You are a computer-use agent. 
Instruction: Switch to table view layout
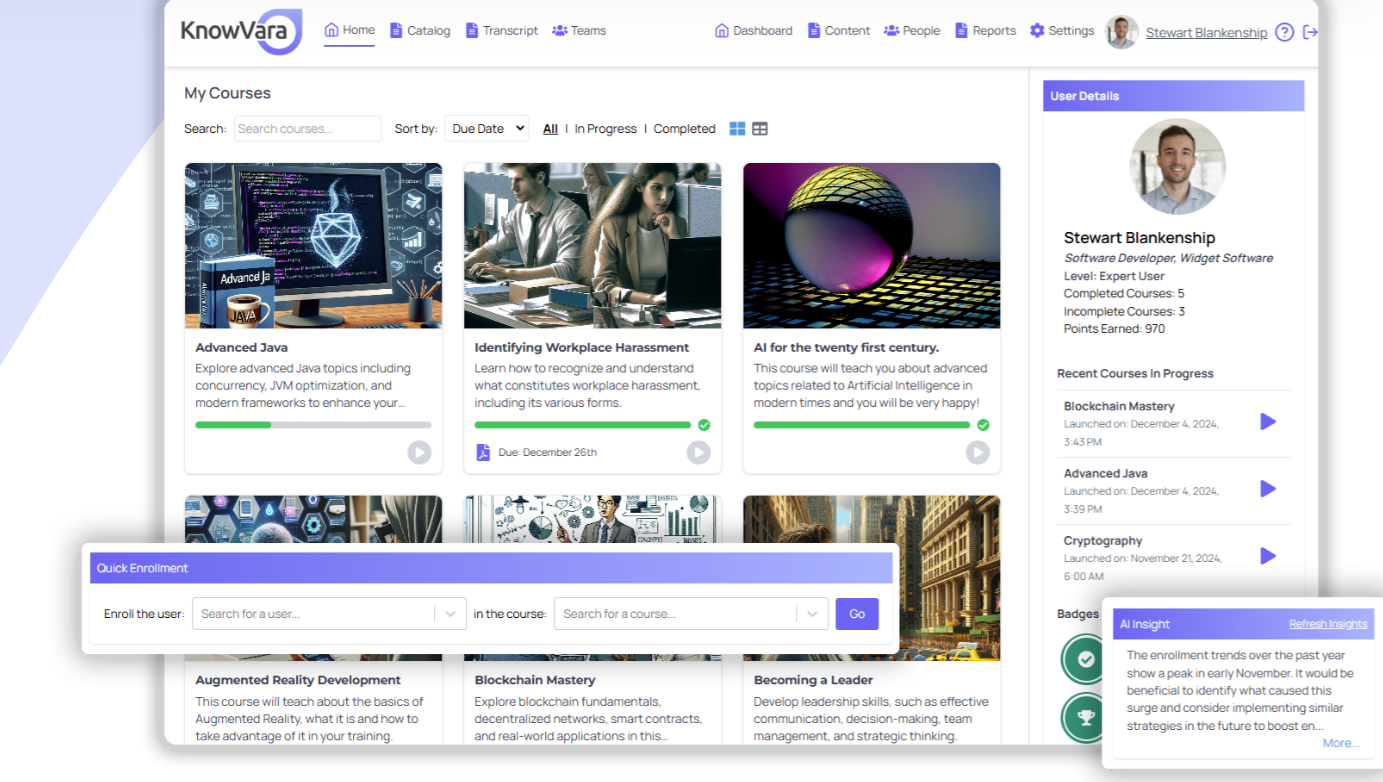pyautogui.click(x=760, y=128)
